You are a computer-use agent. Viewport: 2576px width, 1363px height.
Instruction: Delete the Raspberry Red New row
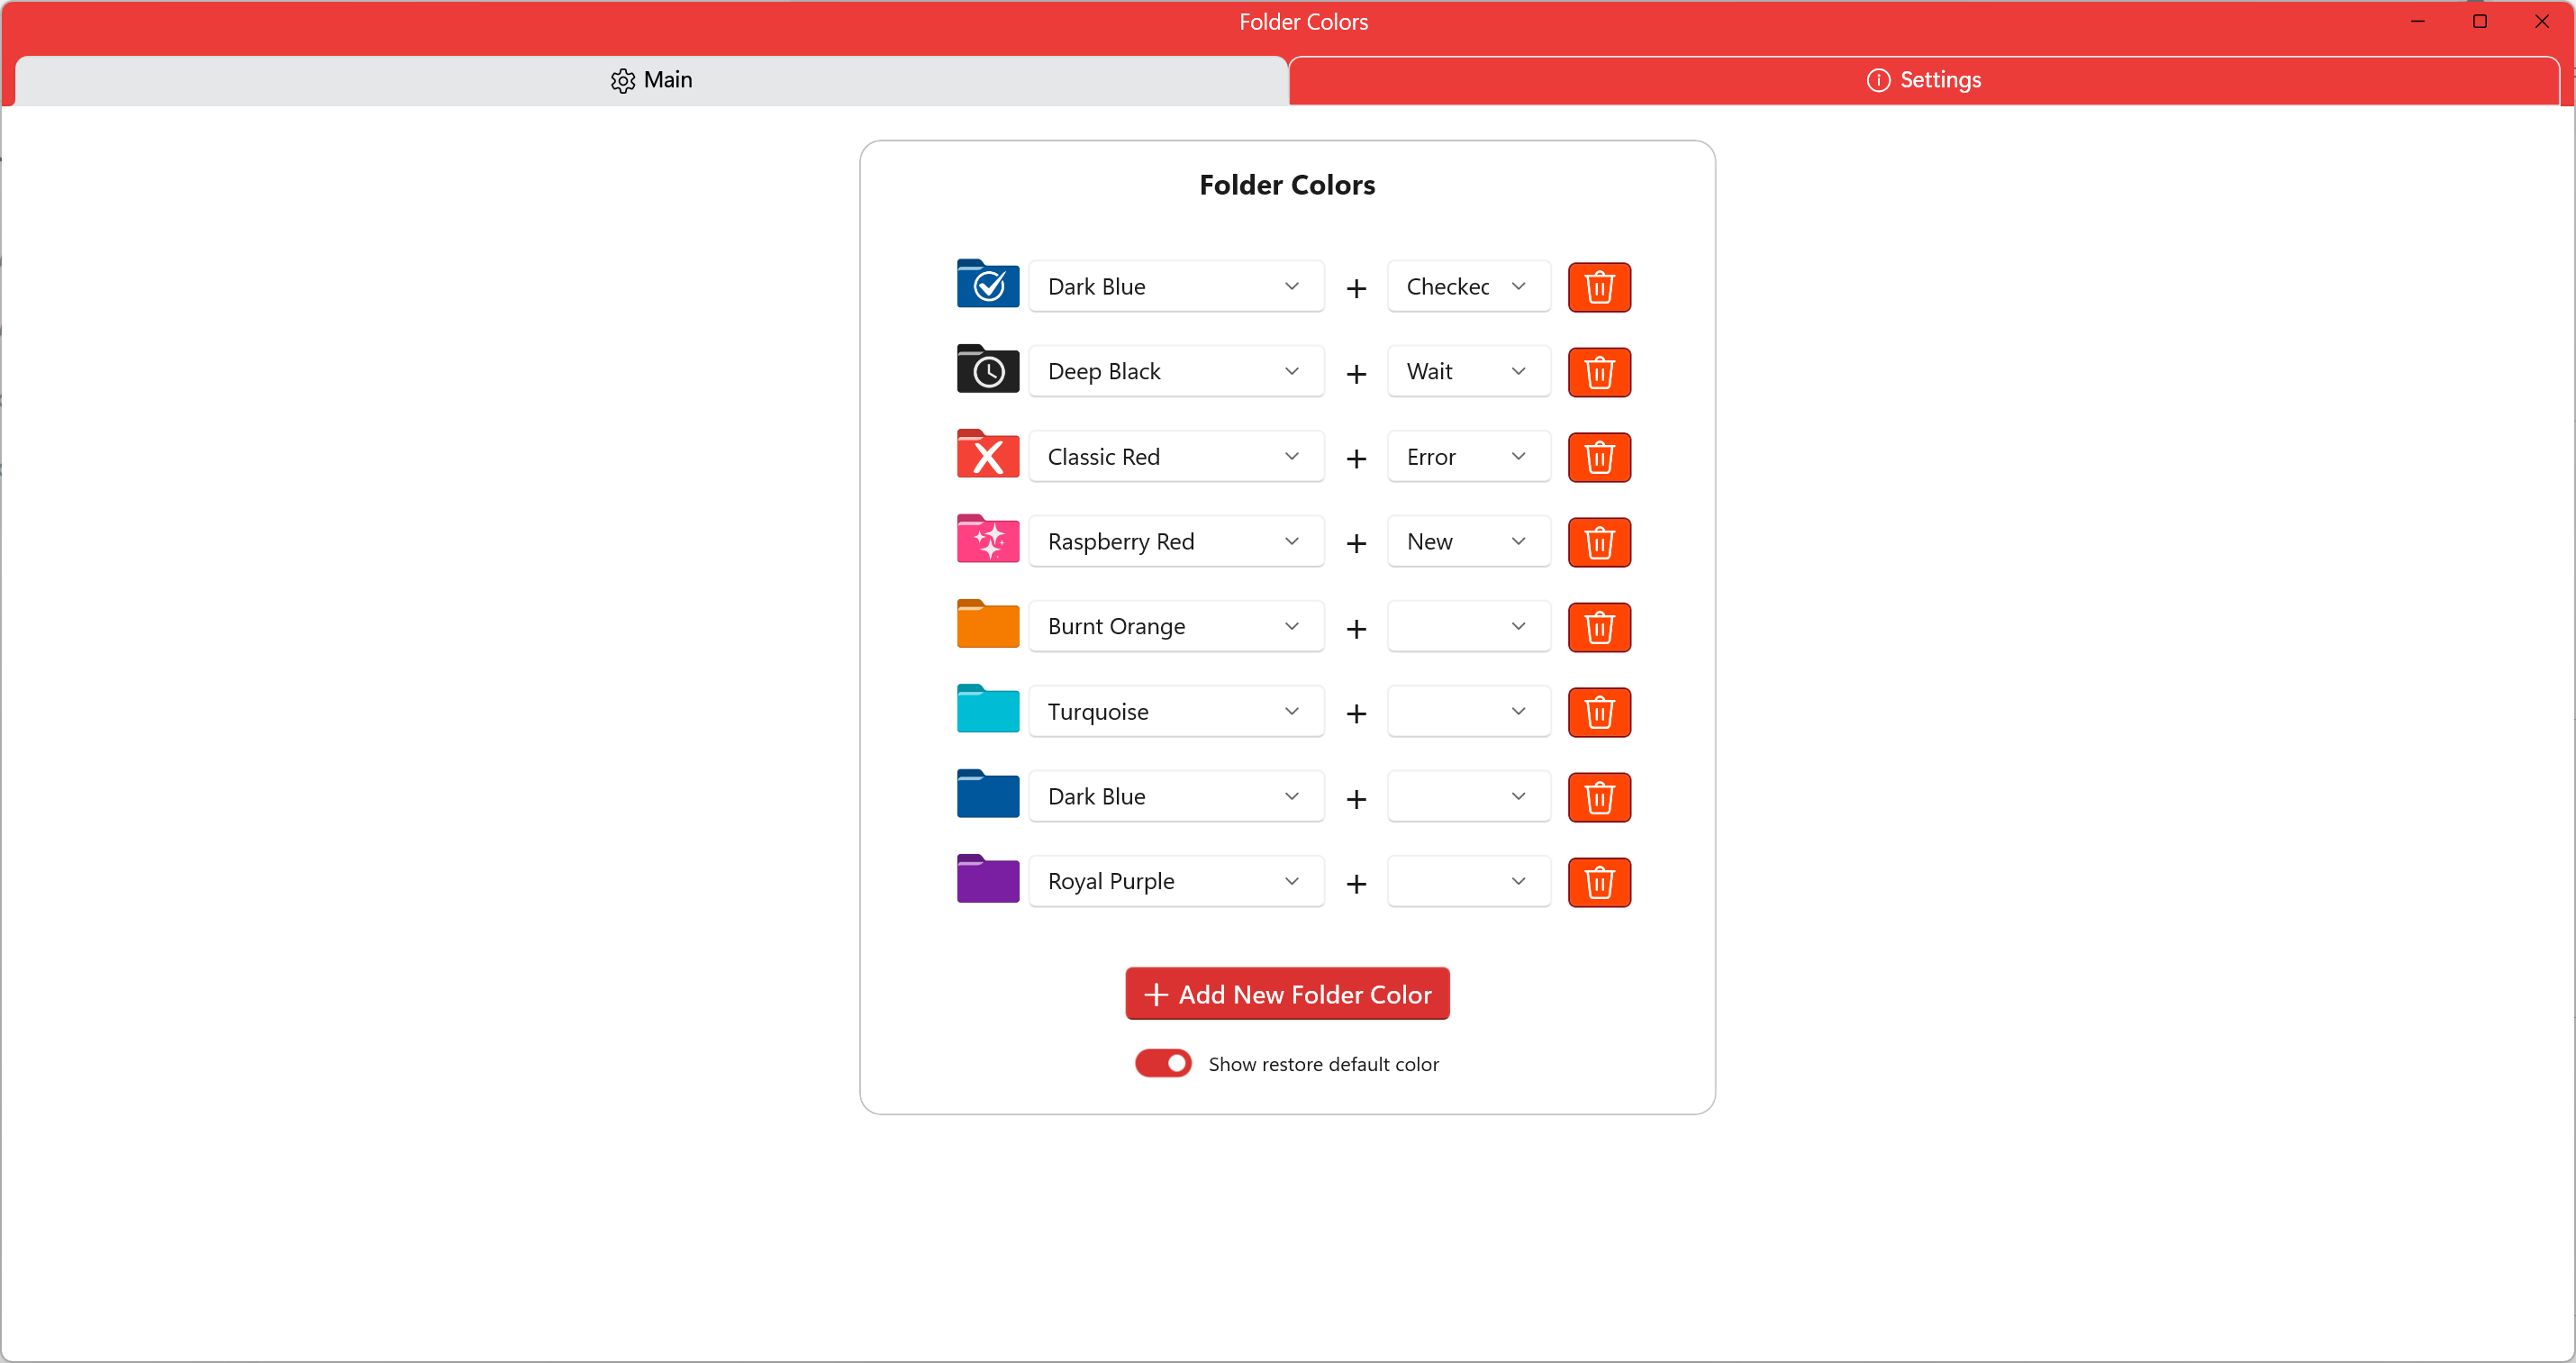1598,542
